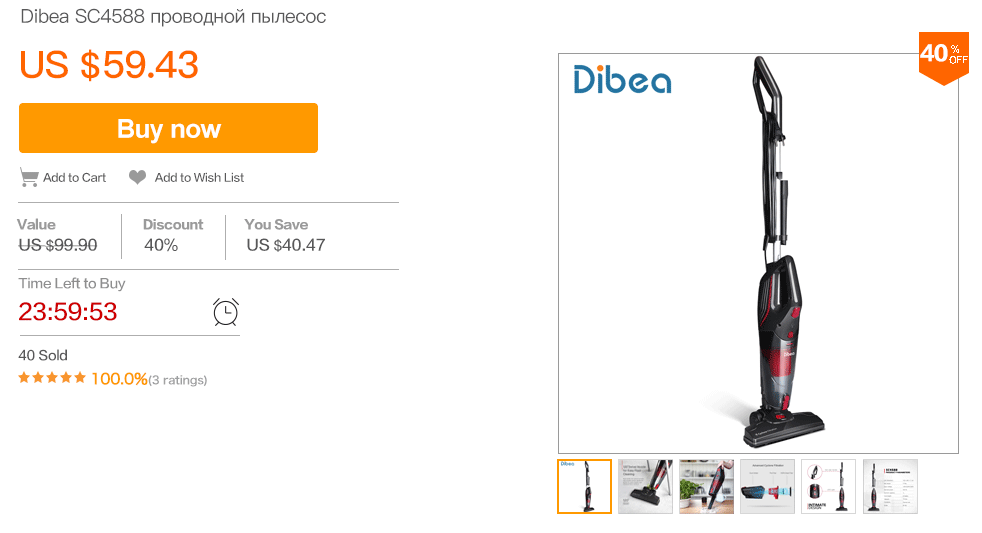Click the wish list heart icon
Screen dimensions: 982x533
(x=137, y=177)
